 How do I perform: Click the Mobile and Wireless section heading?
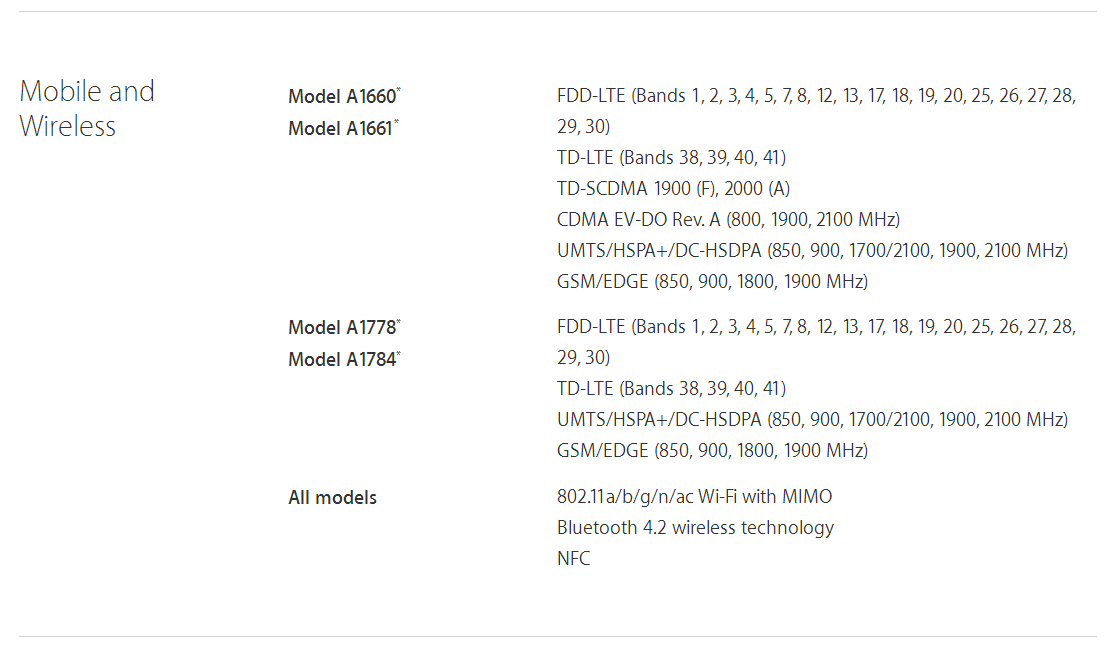coord(87,108)
